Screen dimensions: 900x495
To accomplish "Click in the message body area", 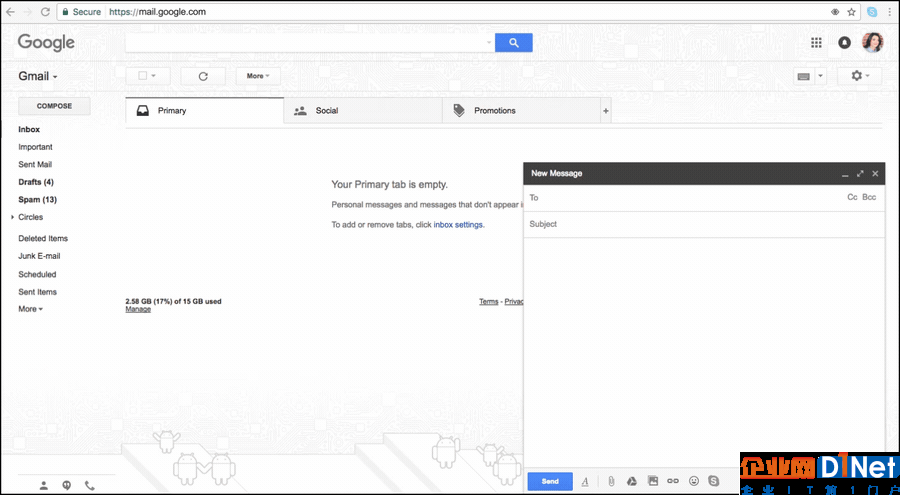I will pyautogui.click(x=704, y=353).
